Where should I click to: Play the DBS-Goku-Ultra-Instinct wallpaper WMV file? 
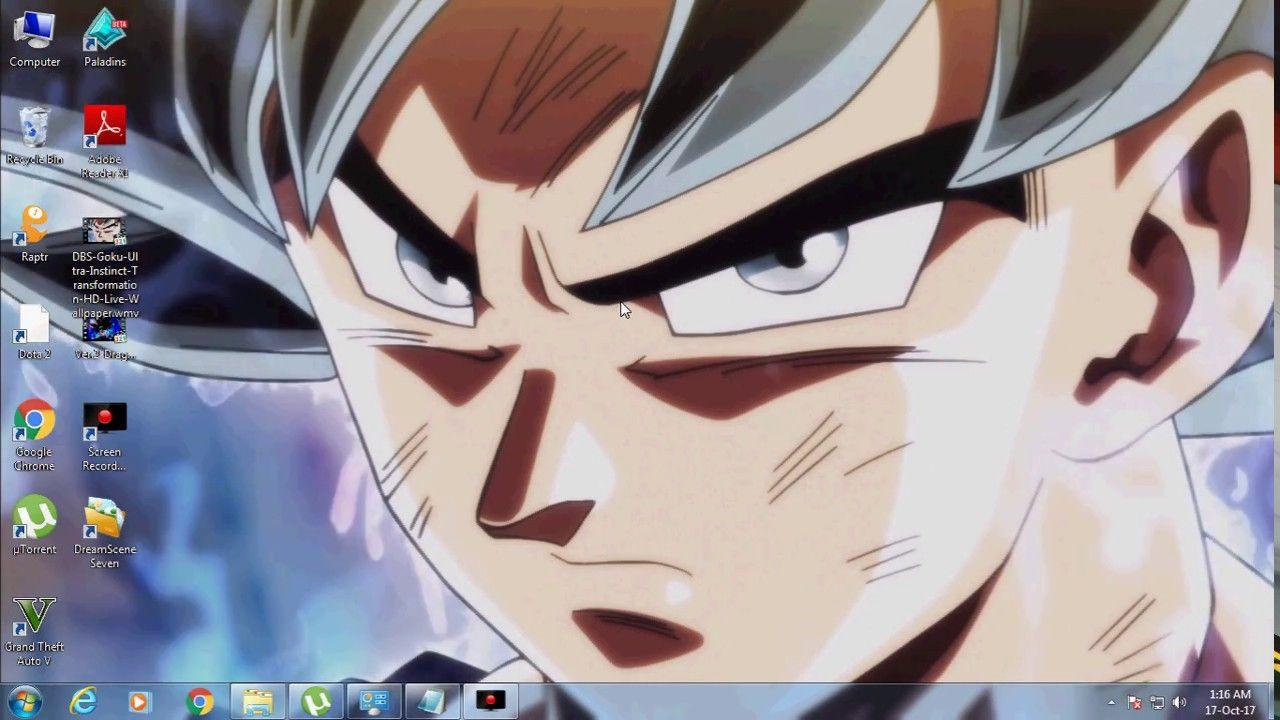[x=104, y=228]
